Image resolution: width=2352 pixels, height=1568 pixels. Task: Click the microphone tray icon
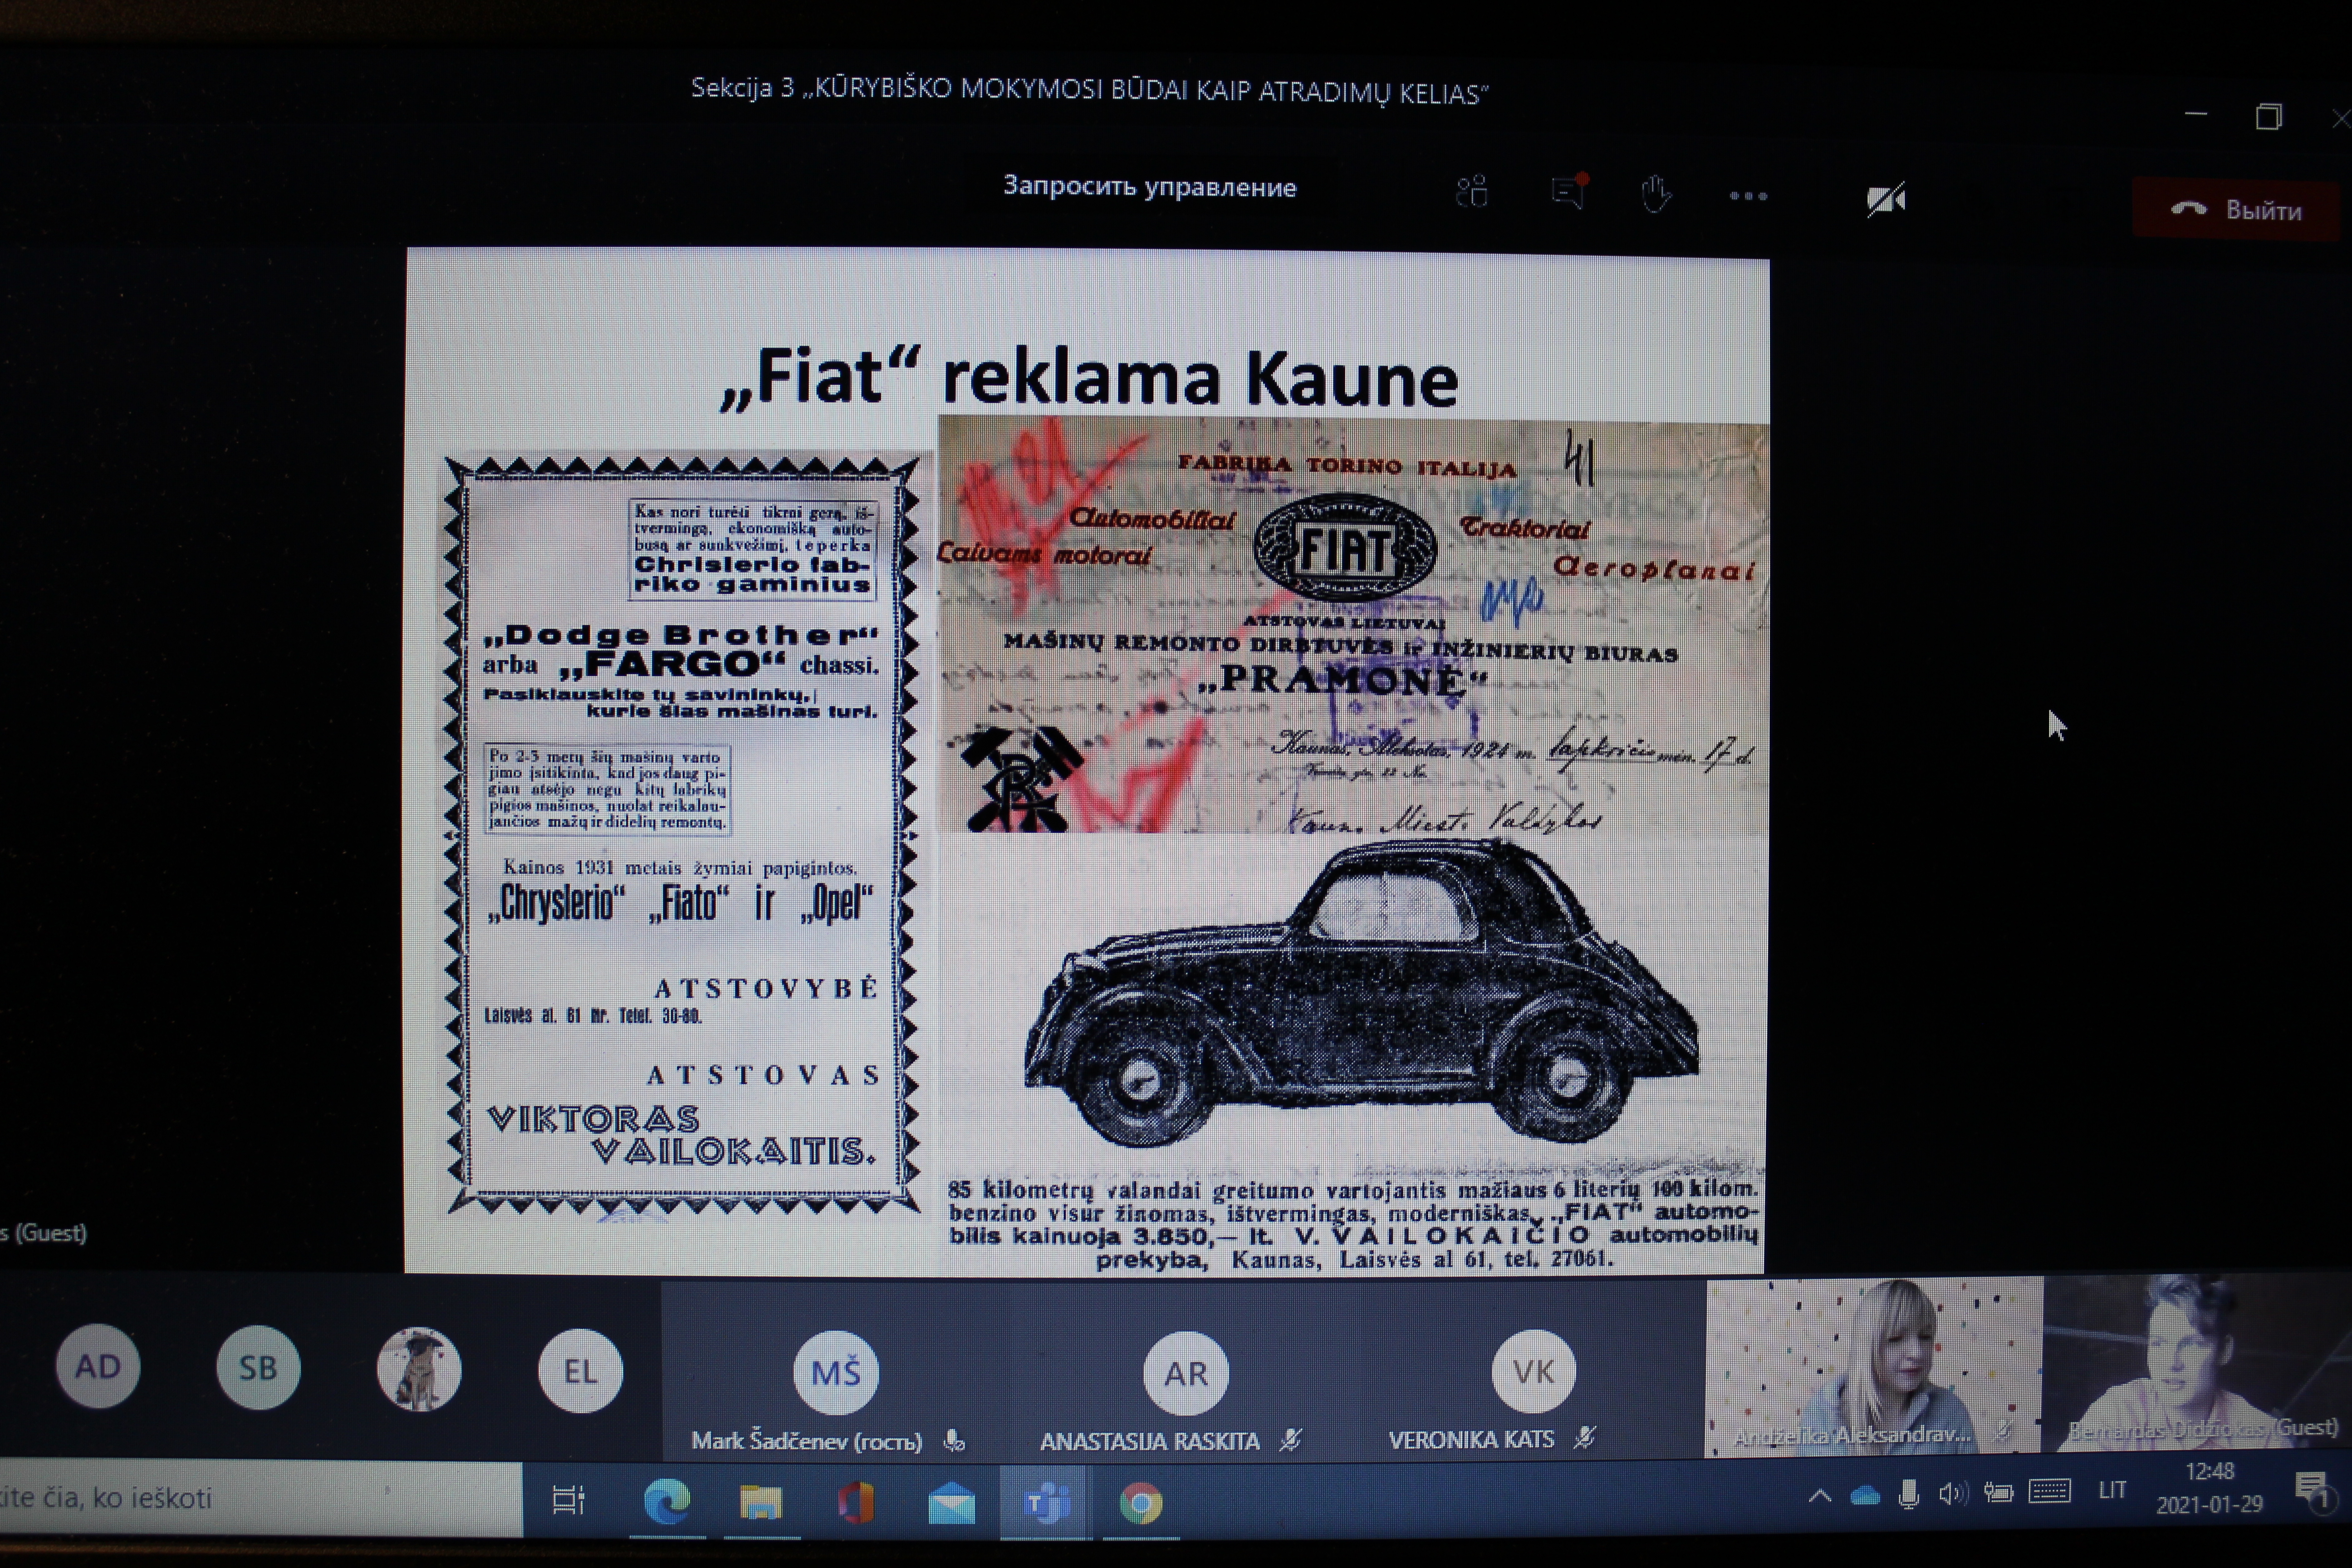1909,1495
